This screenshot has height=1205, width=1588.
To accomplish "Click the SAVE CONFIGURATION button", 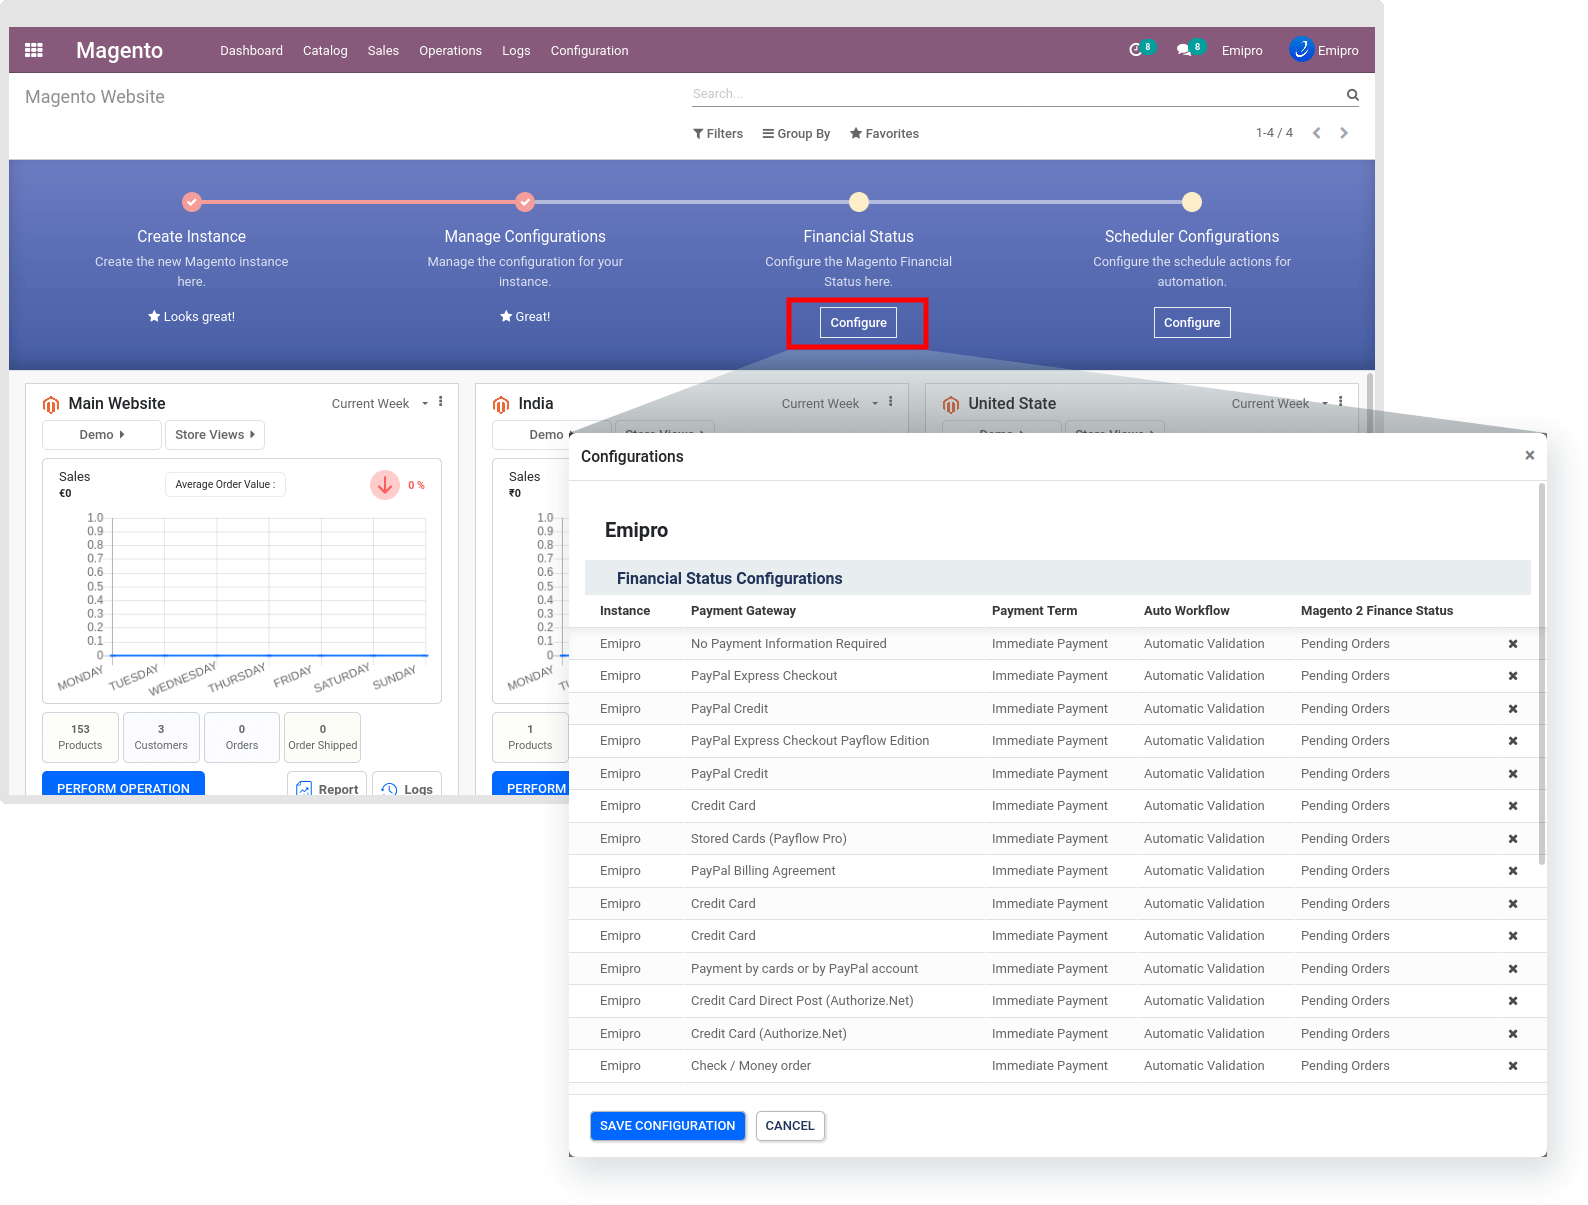I will [x=667, y=1126].
